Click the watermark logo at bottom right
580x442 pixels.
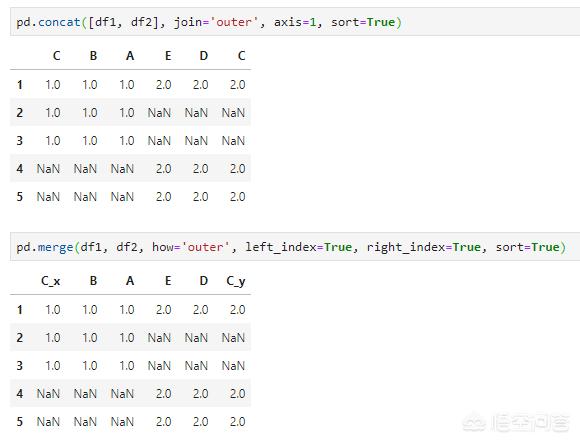click(x=517, y=424)
